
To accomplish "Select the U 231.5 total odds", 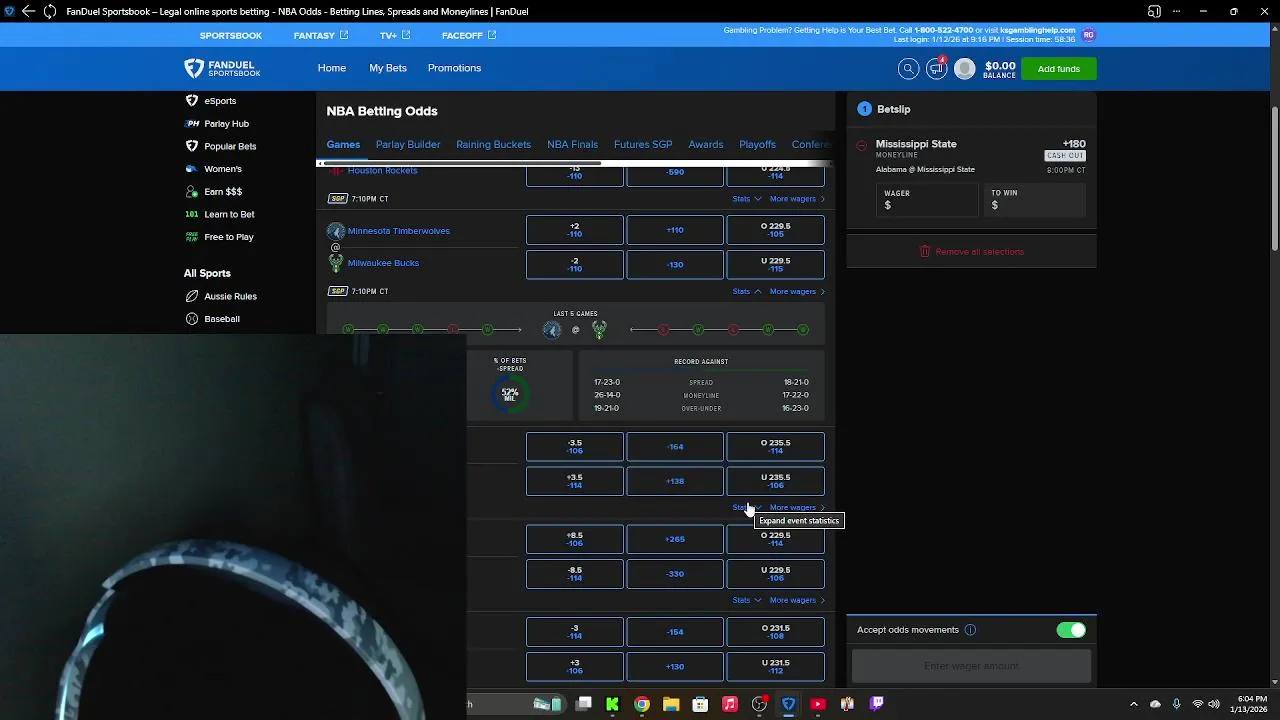I will point(775,667).
